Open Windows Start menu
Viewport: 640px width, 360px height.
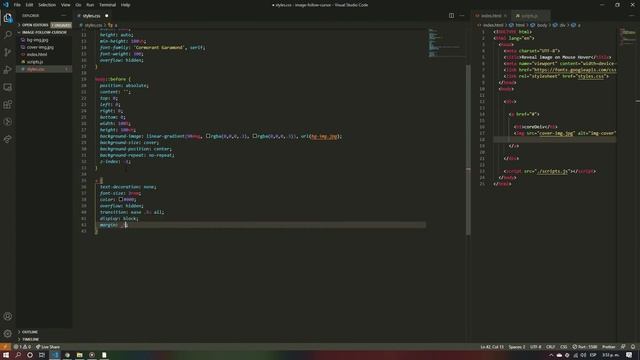[6, 355]
